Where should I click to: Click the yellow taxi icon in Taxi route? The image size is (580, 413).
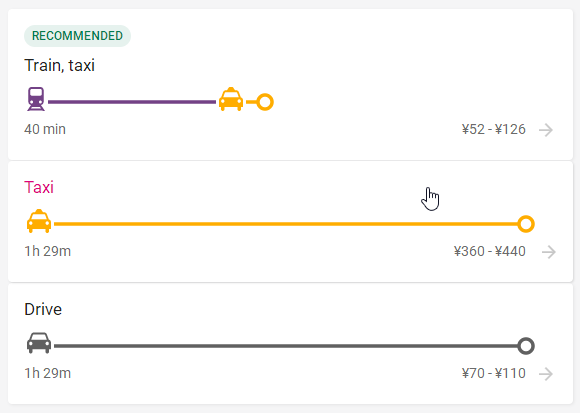39,221
